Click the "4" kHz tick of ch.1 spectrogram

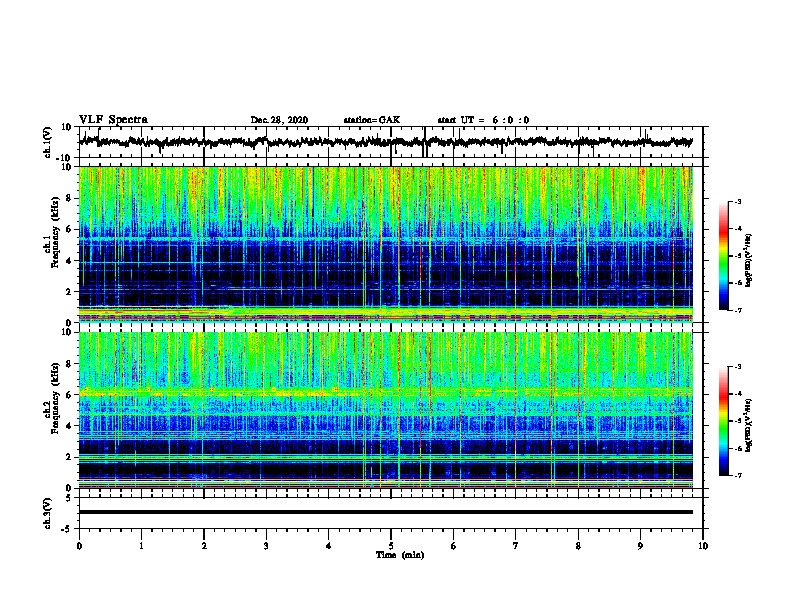tap(69, 261)
